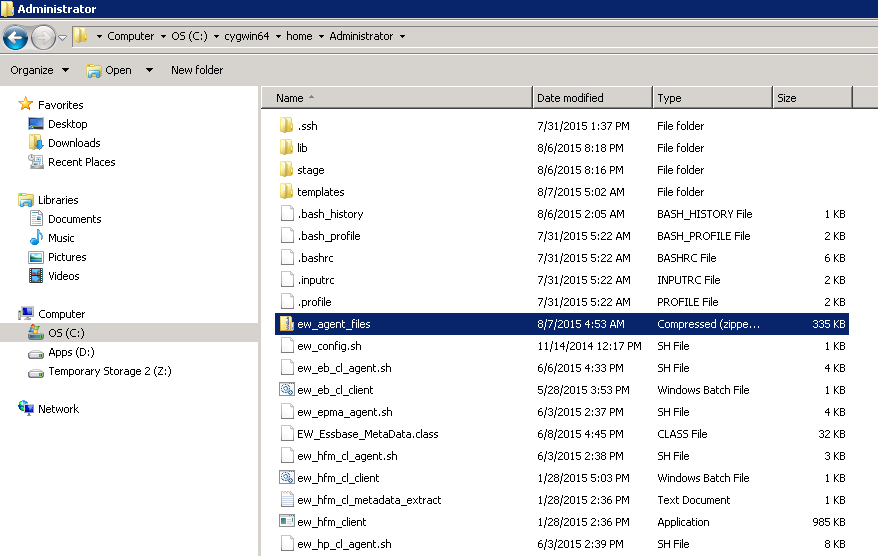Image resolution: width=878 pixels, height=556 pixels.
Task: Select the Desktop icon in Favorites
Action: (36, 124)
